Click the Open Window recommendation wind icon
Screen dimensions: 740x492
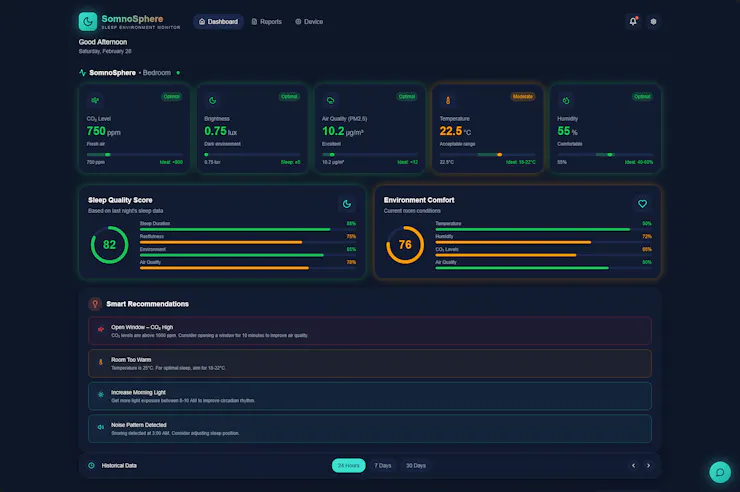101,329
